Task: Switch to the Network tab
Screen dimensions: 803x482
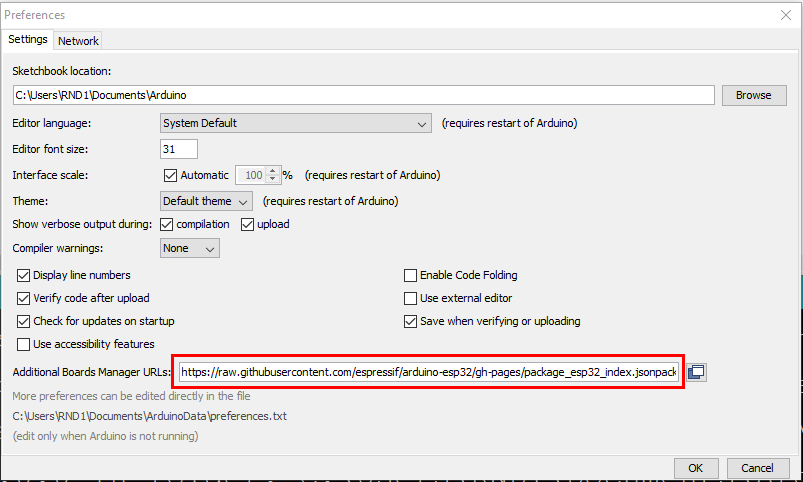Action: [x=78, y=41]
